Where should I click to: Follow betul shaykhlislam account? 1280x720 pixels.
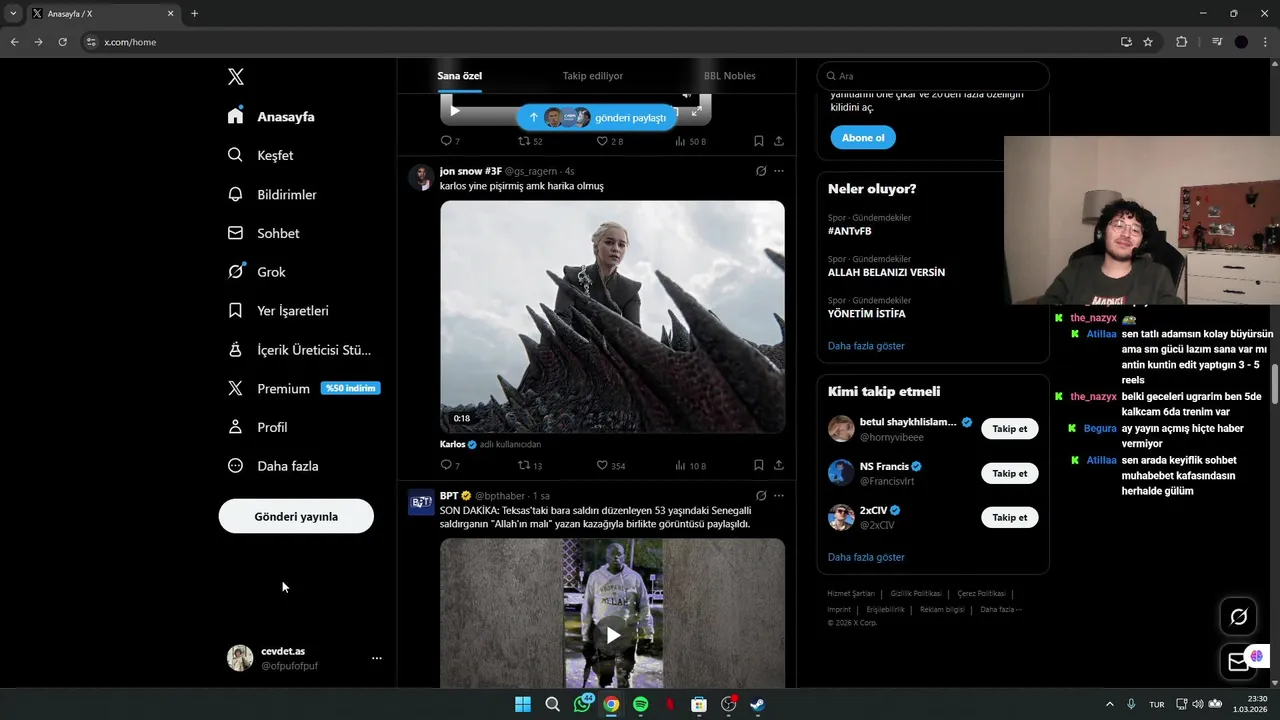point(1010,429)
